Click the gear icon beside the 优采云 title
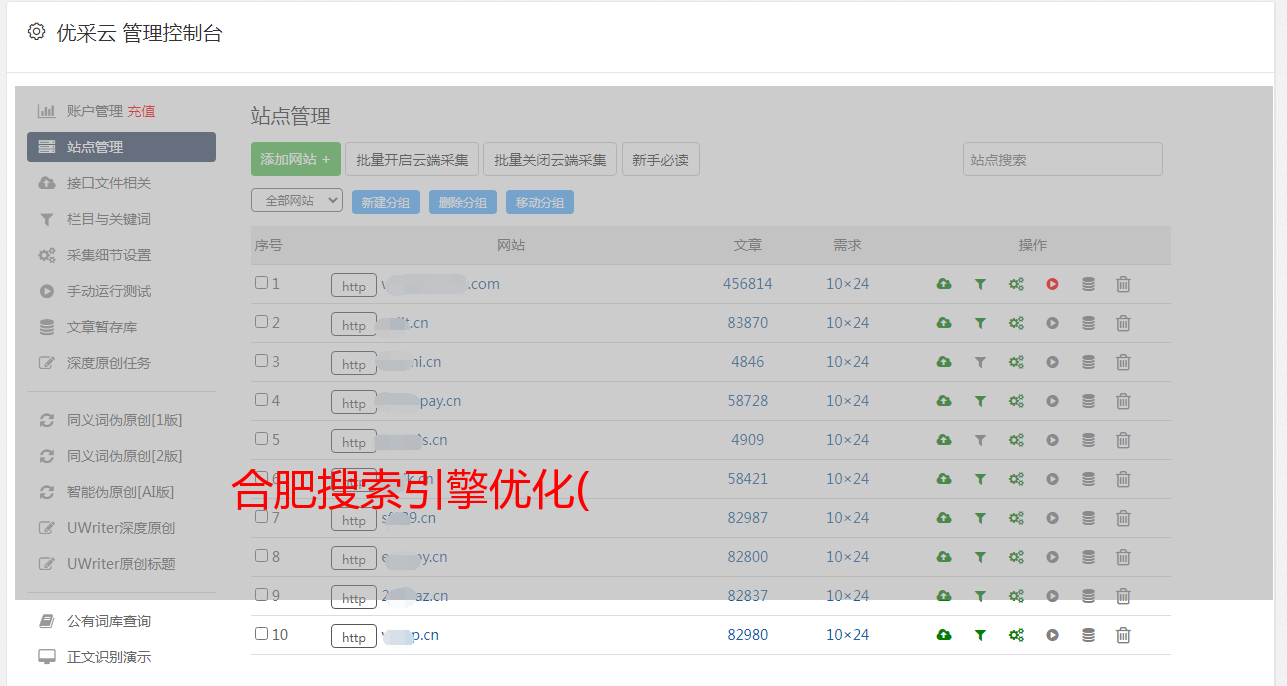Image resolution: width=1287 pixels, height=686 pixels. [37, 32]
